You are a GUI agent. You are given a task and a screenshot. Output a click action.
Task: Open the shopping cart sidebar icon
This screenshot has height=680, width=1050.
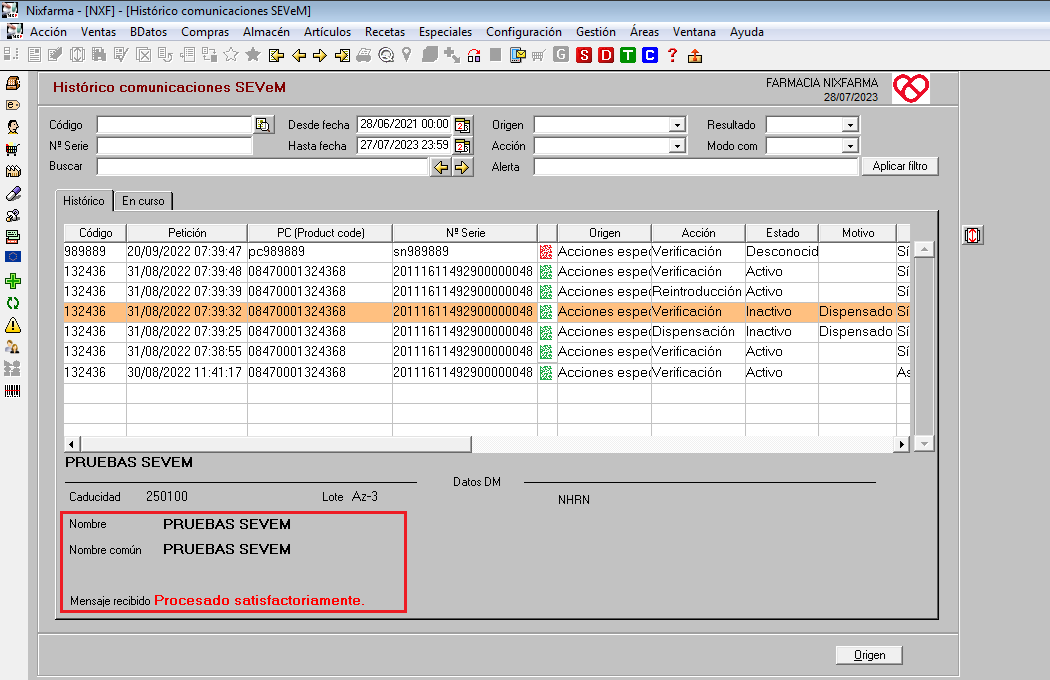(13, 149)
